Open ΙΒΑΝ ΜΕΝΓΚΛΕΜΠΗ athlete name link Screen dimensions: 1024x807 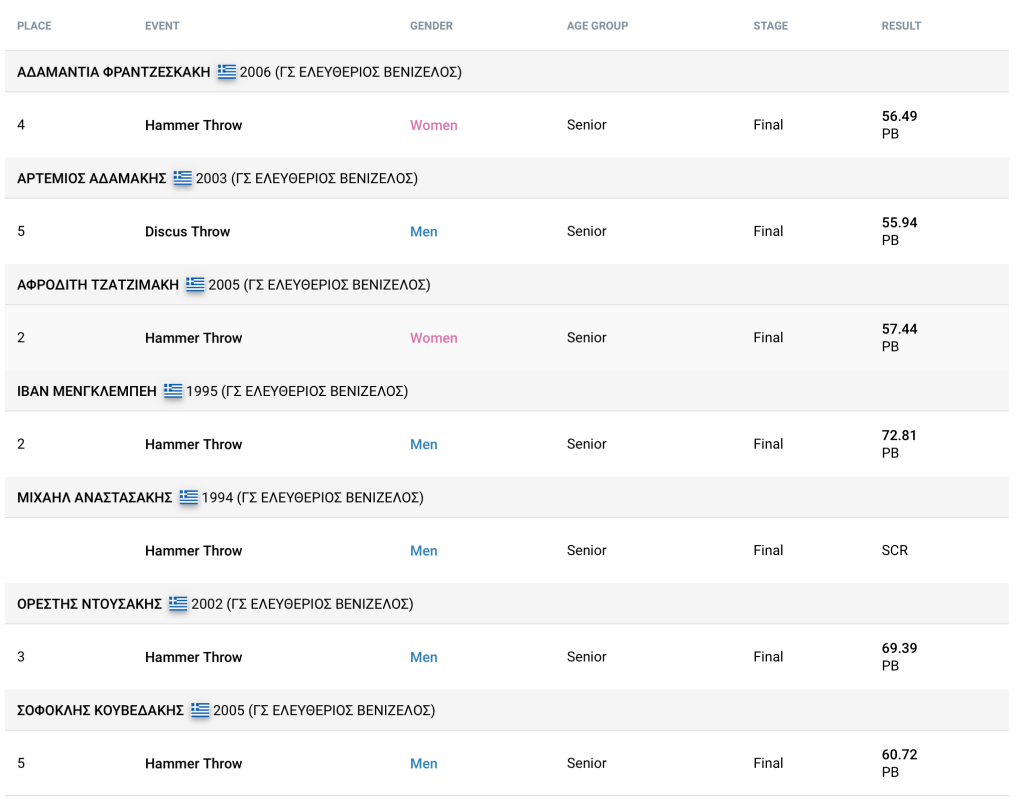[87, 391]
